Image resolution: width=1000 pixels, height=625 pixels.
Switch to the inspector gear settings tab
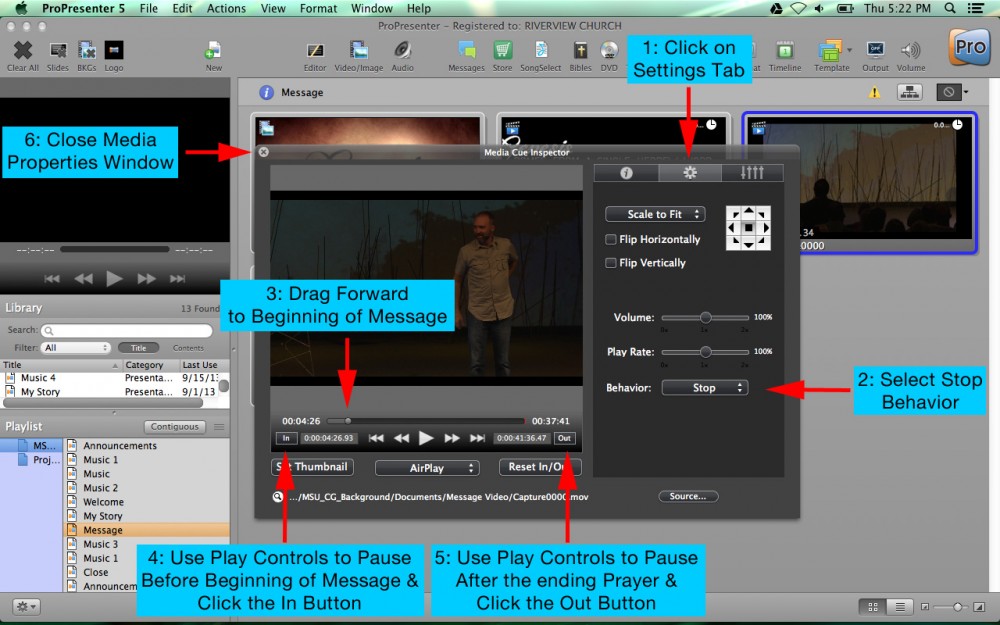[x=689, y=173]
